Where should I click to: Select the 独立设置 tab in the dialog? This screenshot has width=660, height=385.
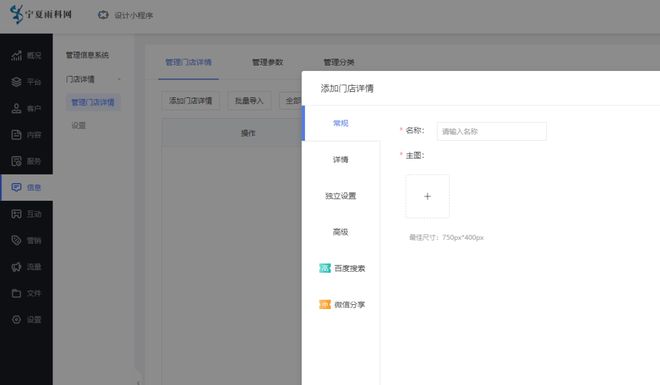coord(341,196)
